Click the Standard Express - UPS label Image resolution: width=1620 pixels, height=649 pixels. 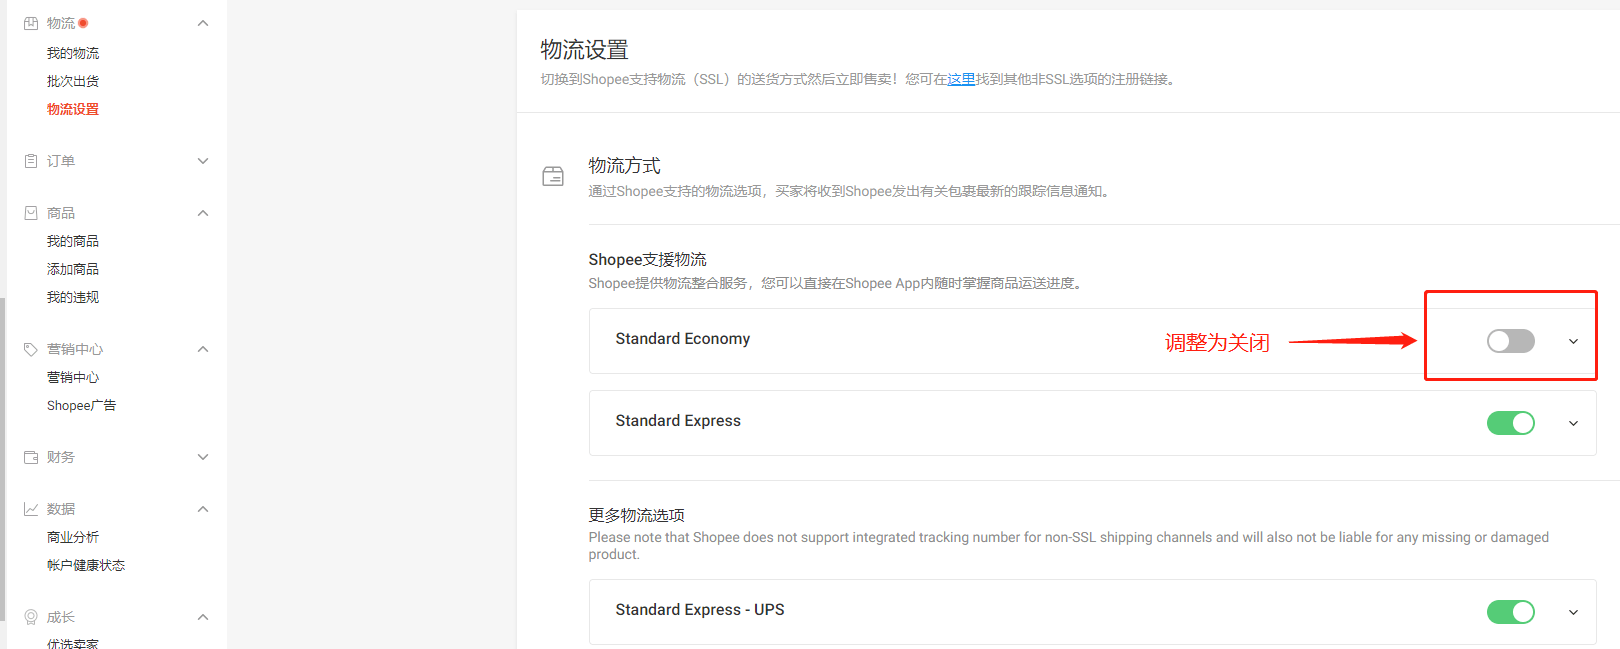(x=700, y=610)
